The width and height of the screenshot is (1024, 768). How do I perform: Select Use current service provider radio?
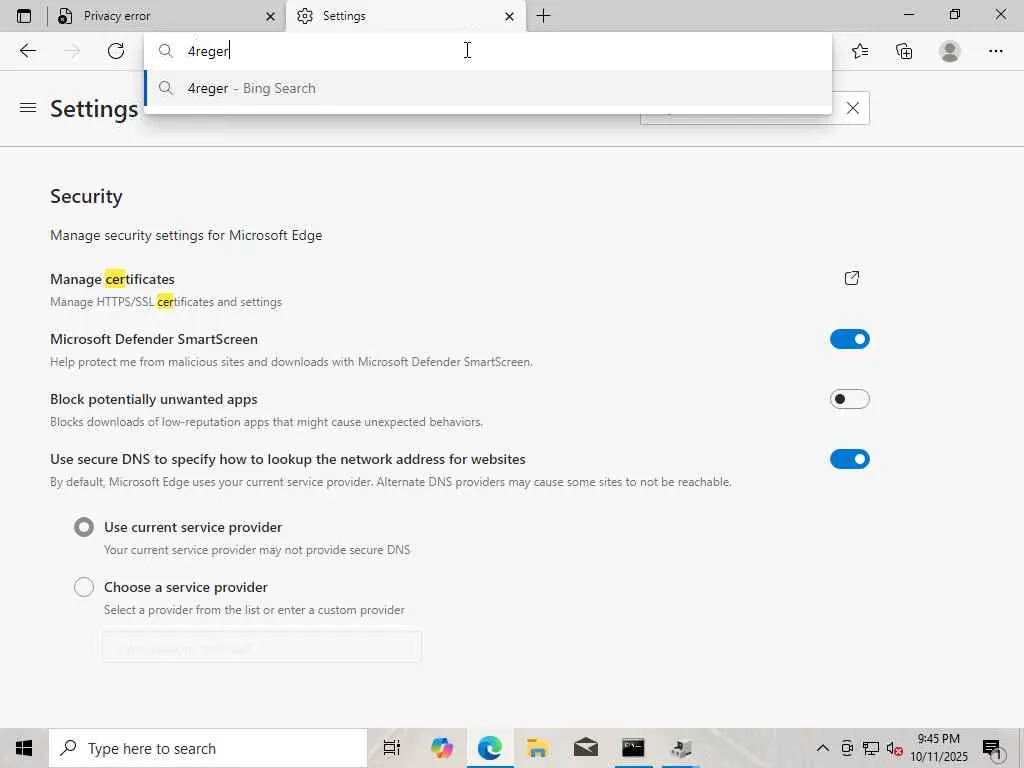[84, 527]
